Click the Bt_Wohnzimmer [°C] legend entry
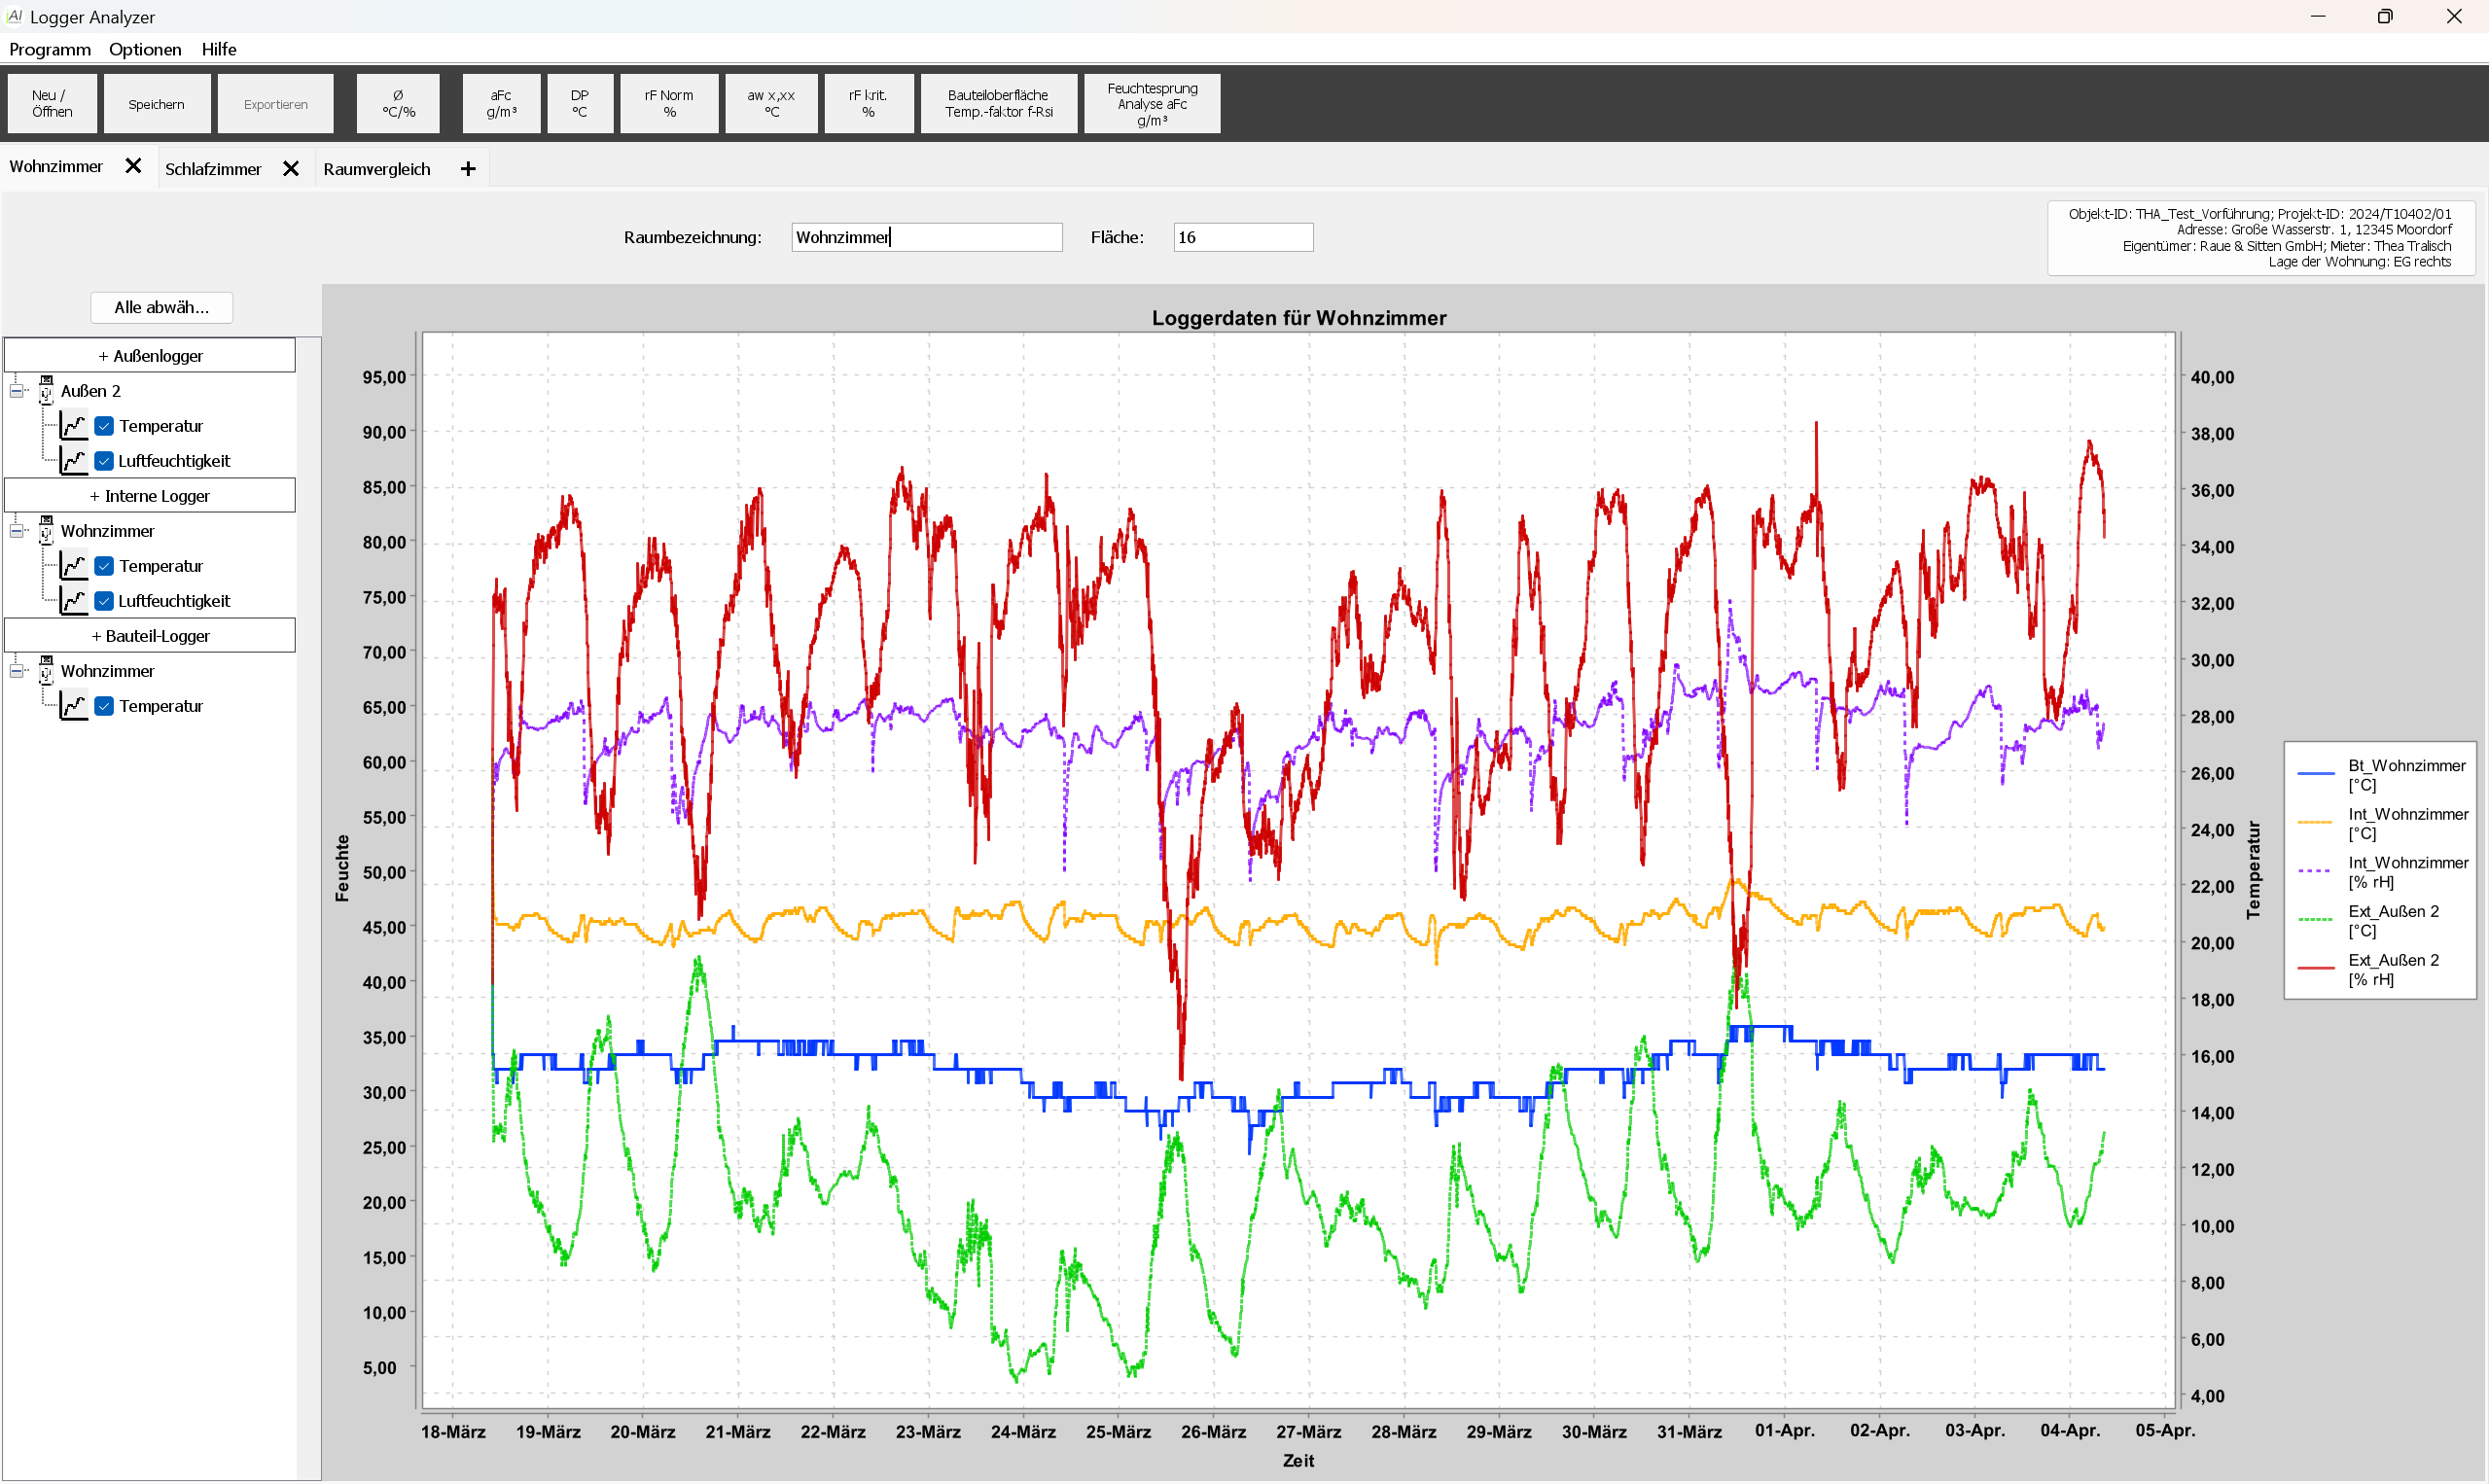The height and width of the screenshot is (1484, 2489). coord(2383,775)
